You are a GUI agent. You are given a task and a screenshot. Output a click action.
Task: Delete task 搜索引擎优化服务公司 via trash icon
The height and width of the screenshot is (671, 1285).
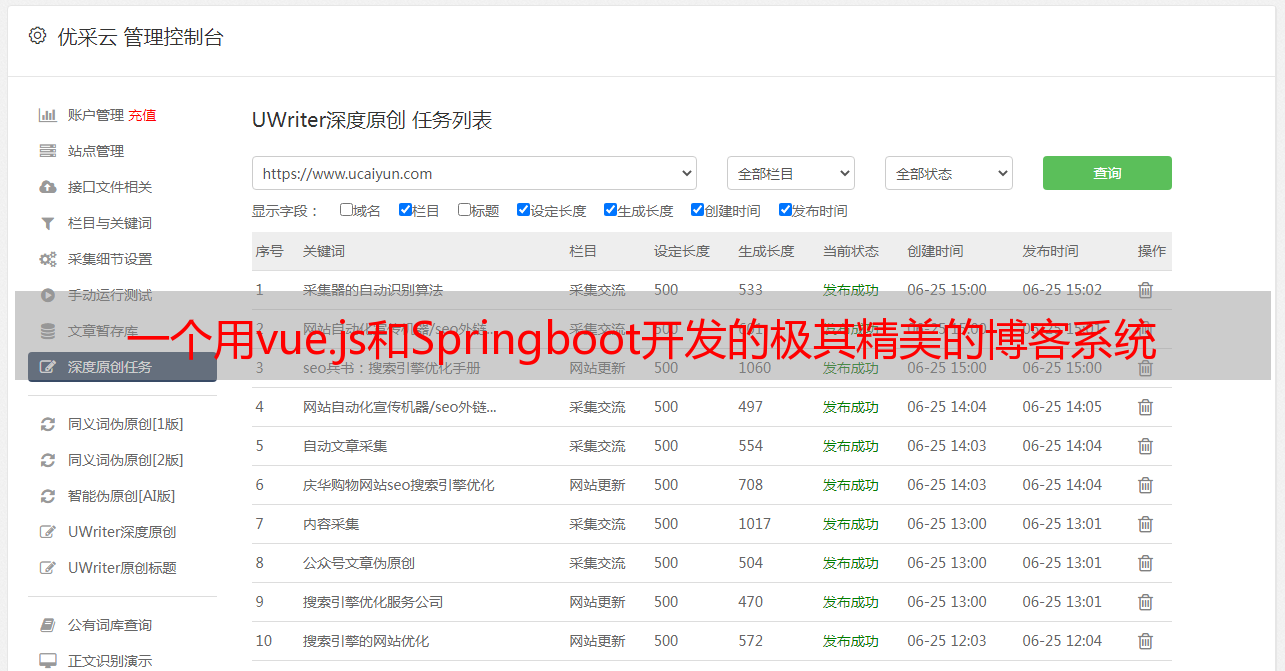1146,602
